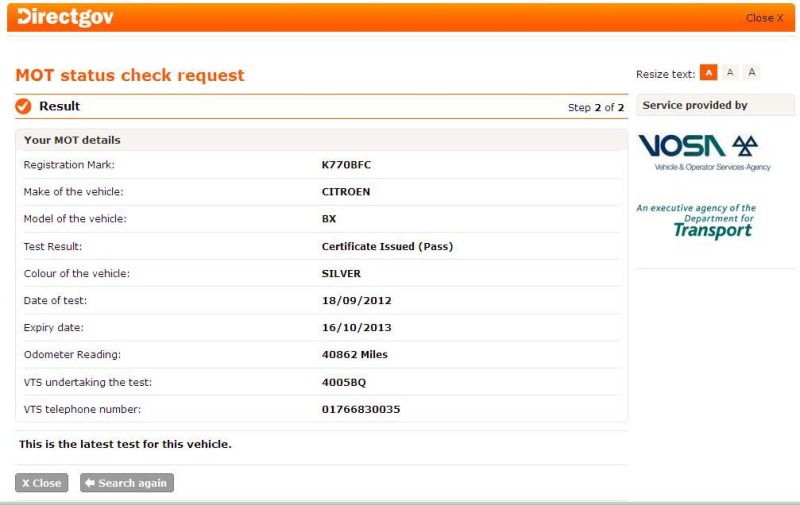
Task: Click the Your MOT details header
Action: pyautogui.click(x=72, y=140)
